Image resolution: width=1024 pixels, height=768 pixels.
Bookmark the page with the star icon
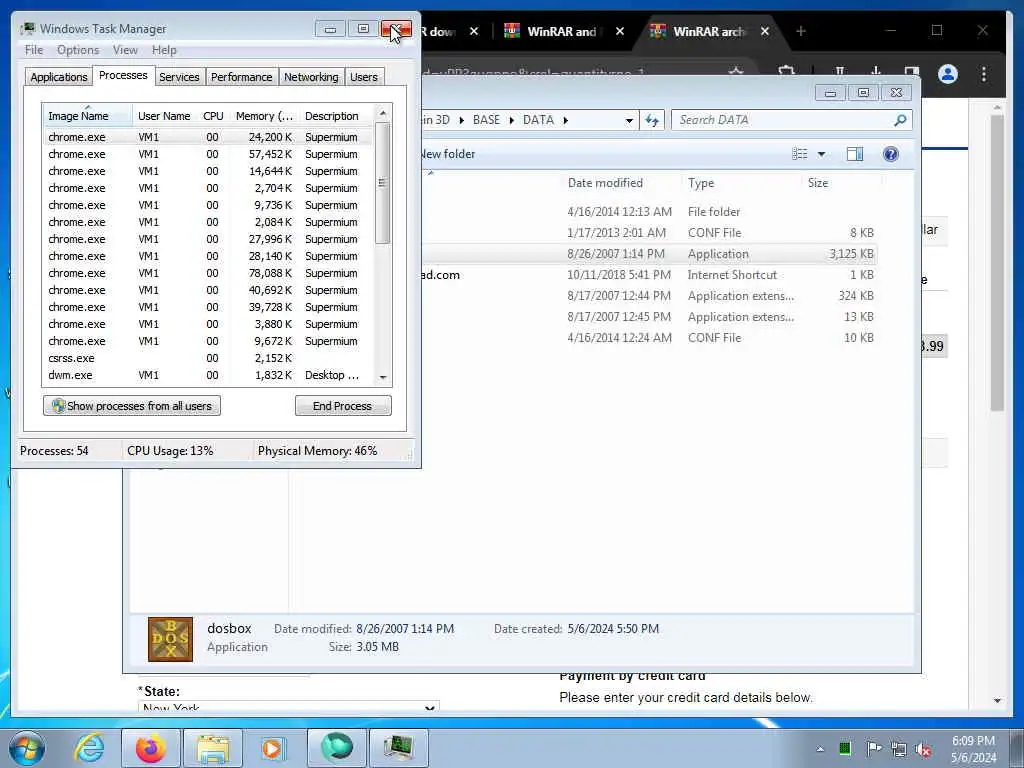[736, 72]
